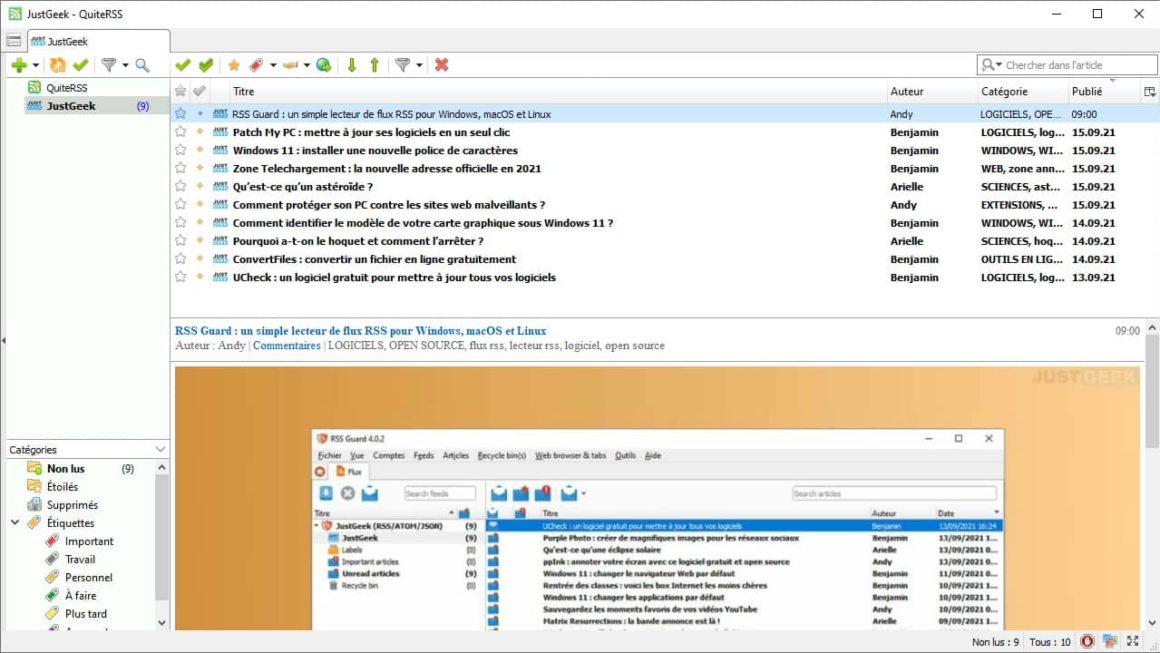Mark feed as read in the feeds toolbar

tap(81, 65)
